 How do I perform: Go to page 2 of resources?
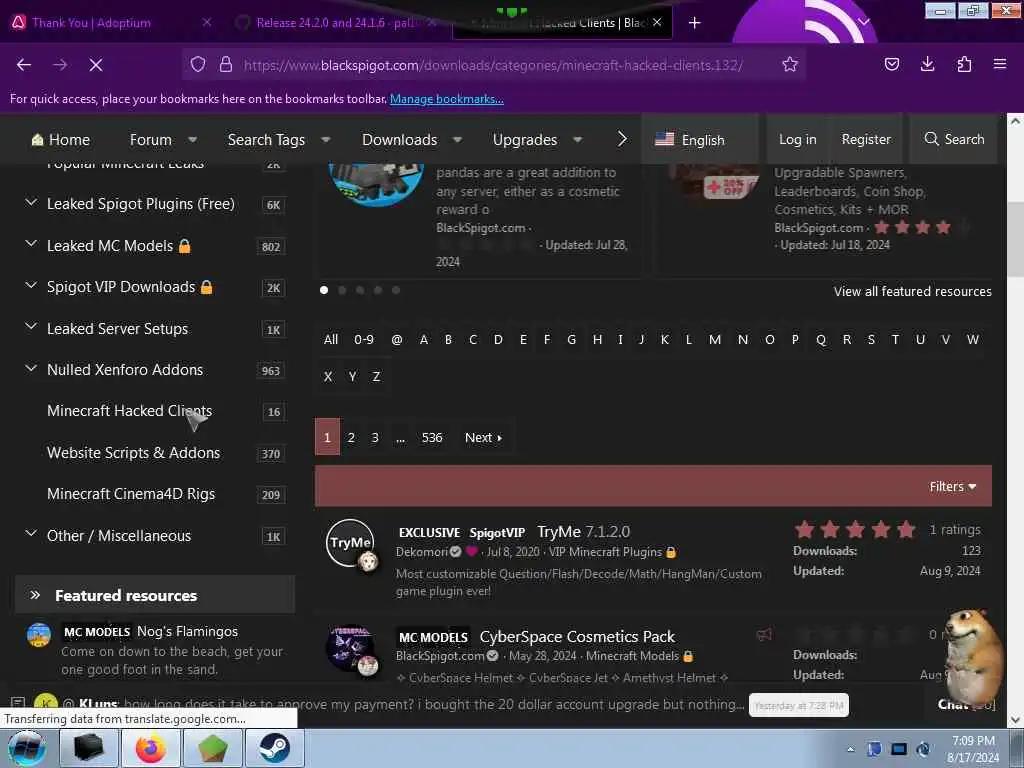(351, 438)
